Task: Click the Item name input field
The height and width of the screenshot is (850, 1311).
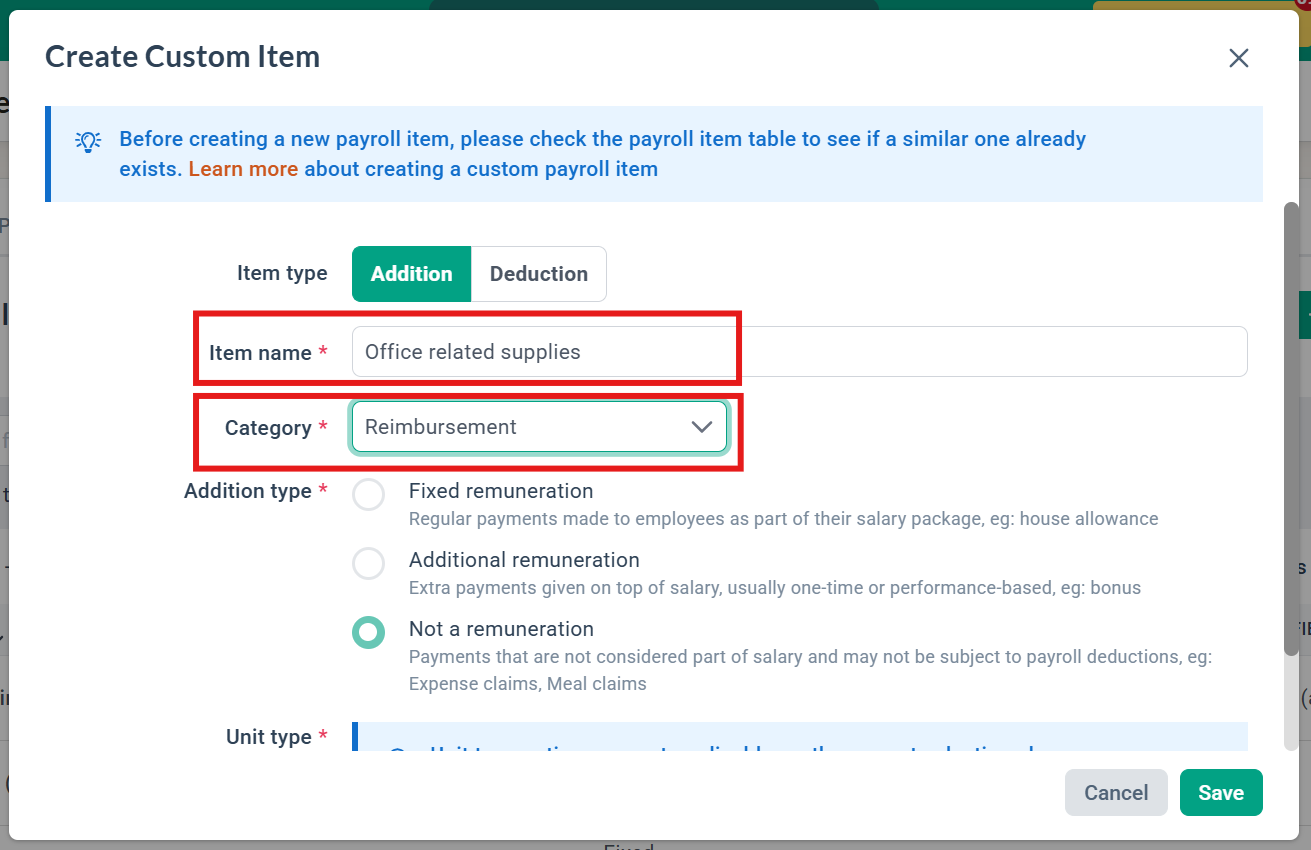Action: (800, 352)
